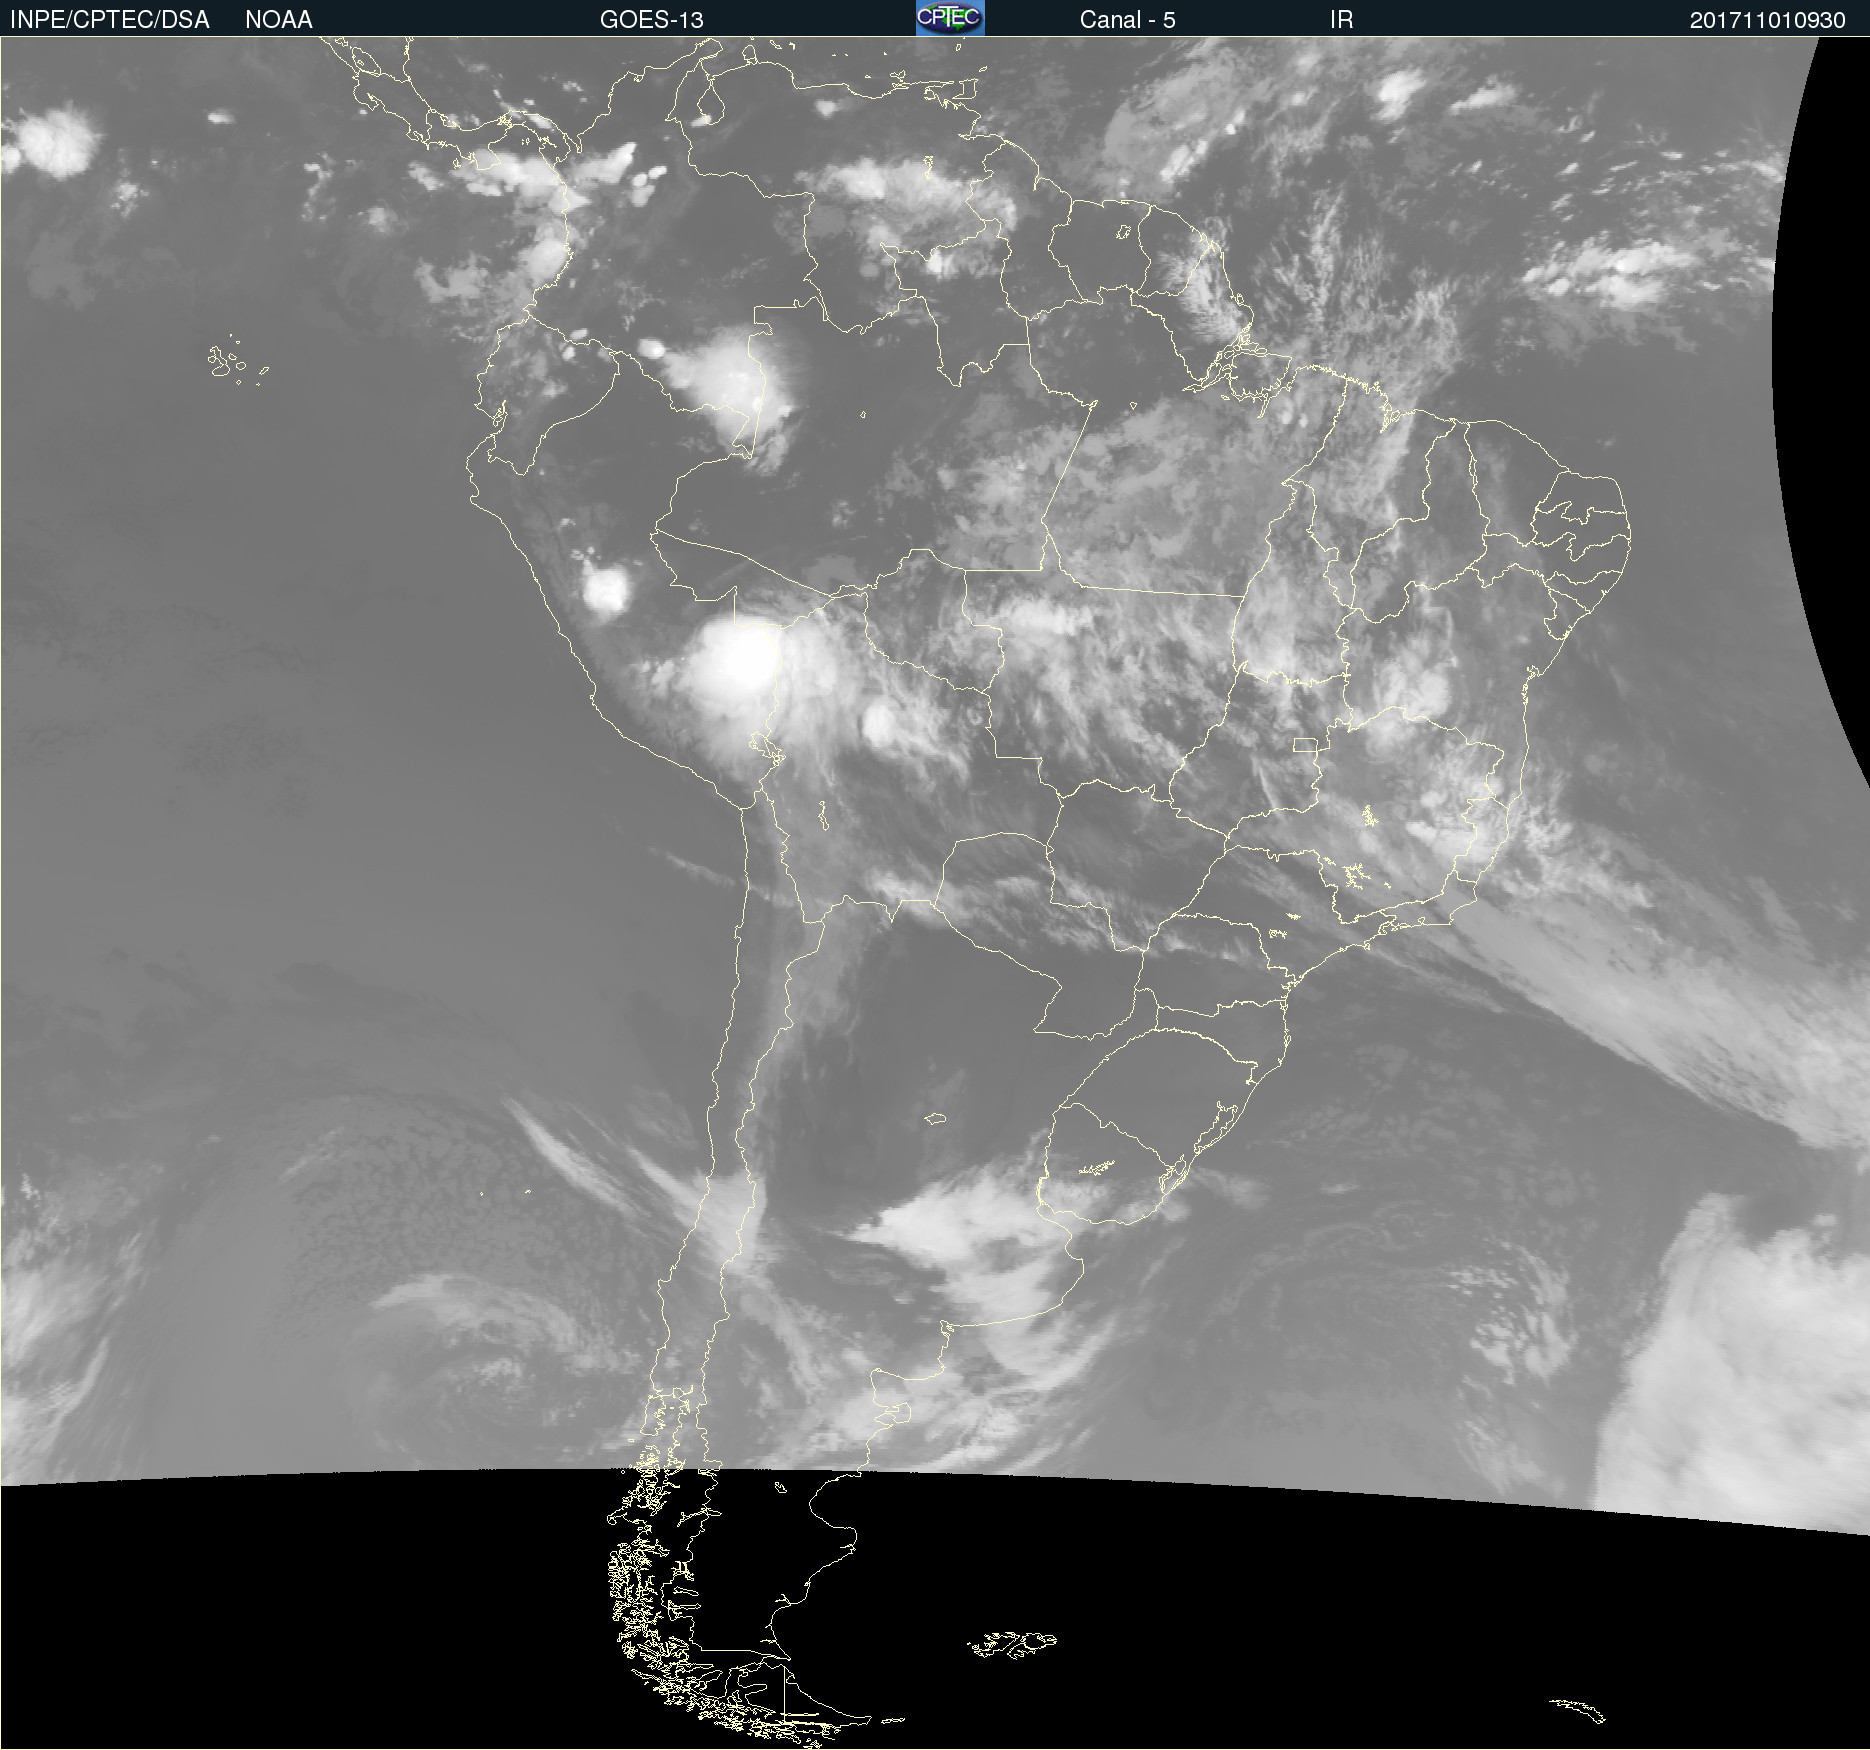The image size is (1870, 1750).
Task: Click the GOES-13 satellite label
Action: click(x=652, y=20)
